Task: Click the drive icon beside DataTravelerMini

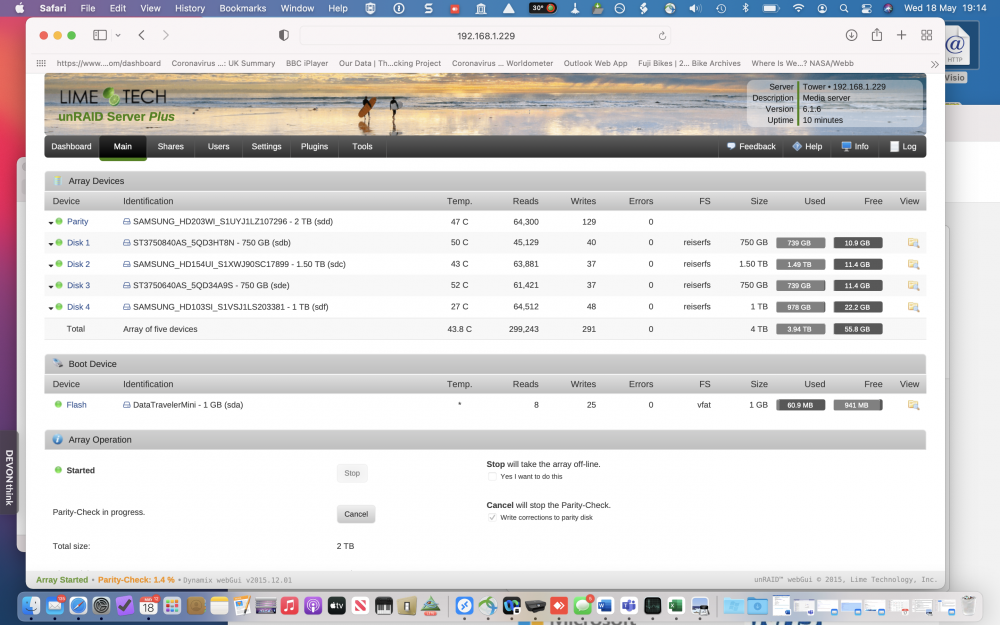Action: (126, 405)
